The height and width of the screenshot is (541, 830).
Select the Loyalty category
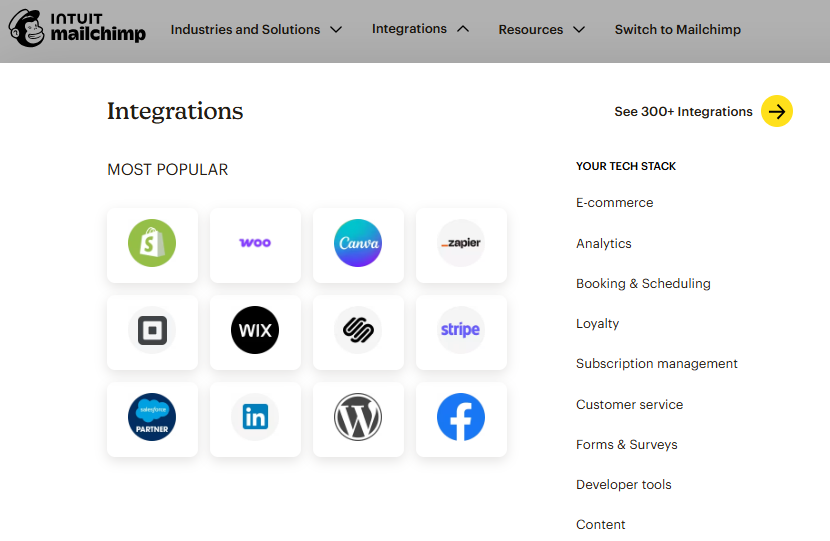click(x=597, y=324)
